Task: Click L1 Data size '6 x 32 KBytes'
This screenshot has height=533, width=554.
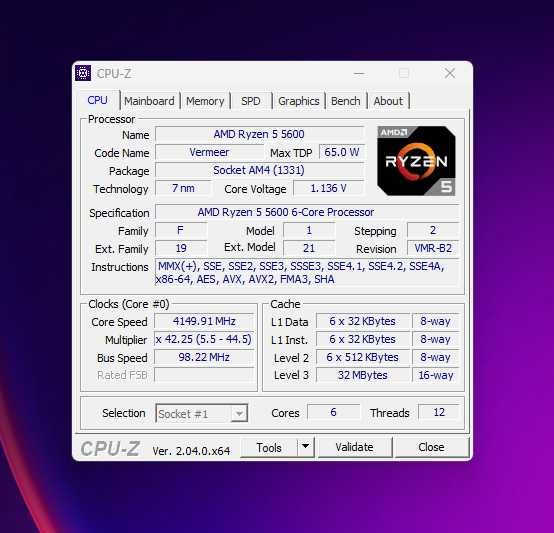Action: [x=363, y=321]
